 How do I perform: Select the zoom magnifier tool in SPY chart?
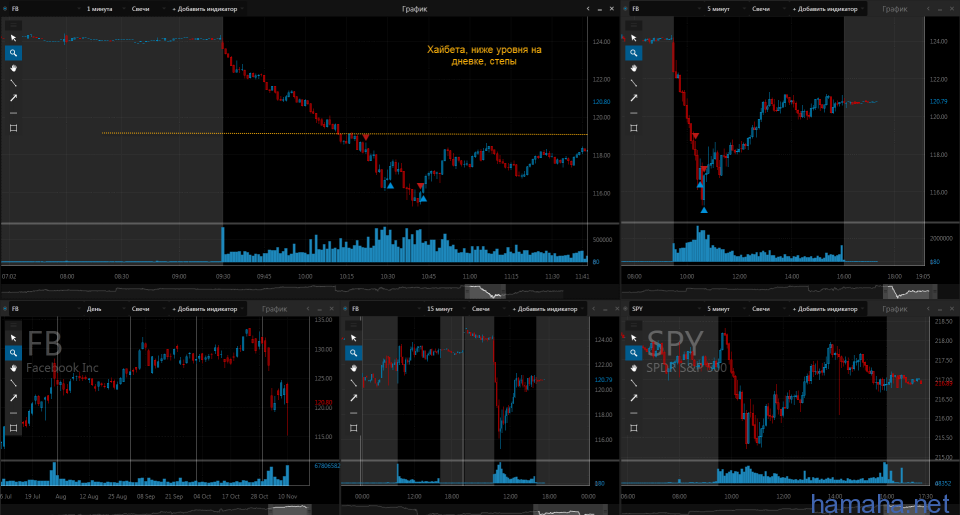click(634, 353)
